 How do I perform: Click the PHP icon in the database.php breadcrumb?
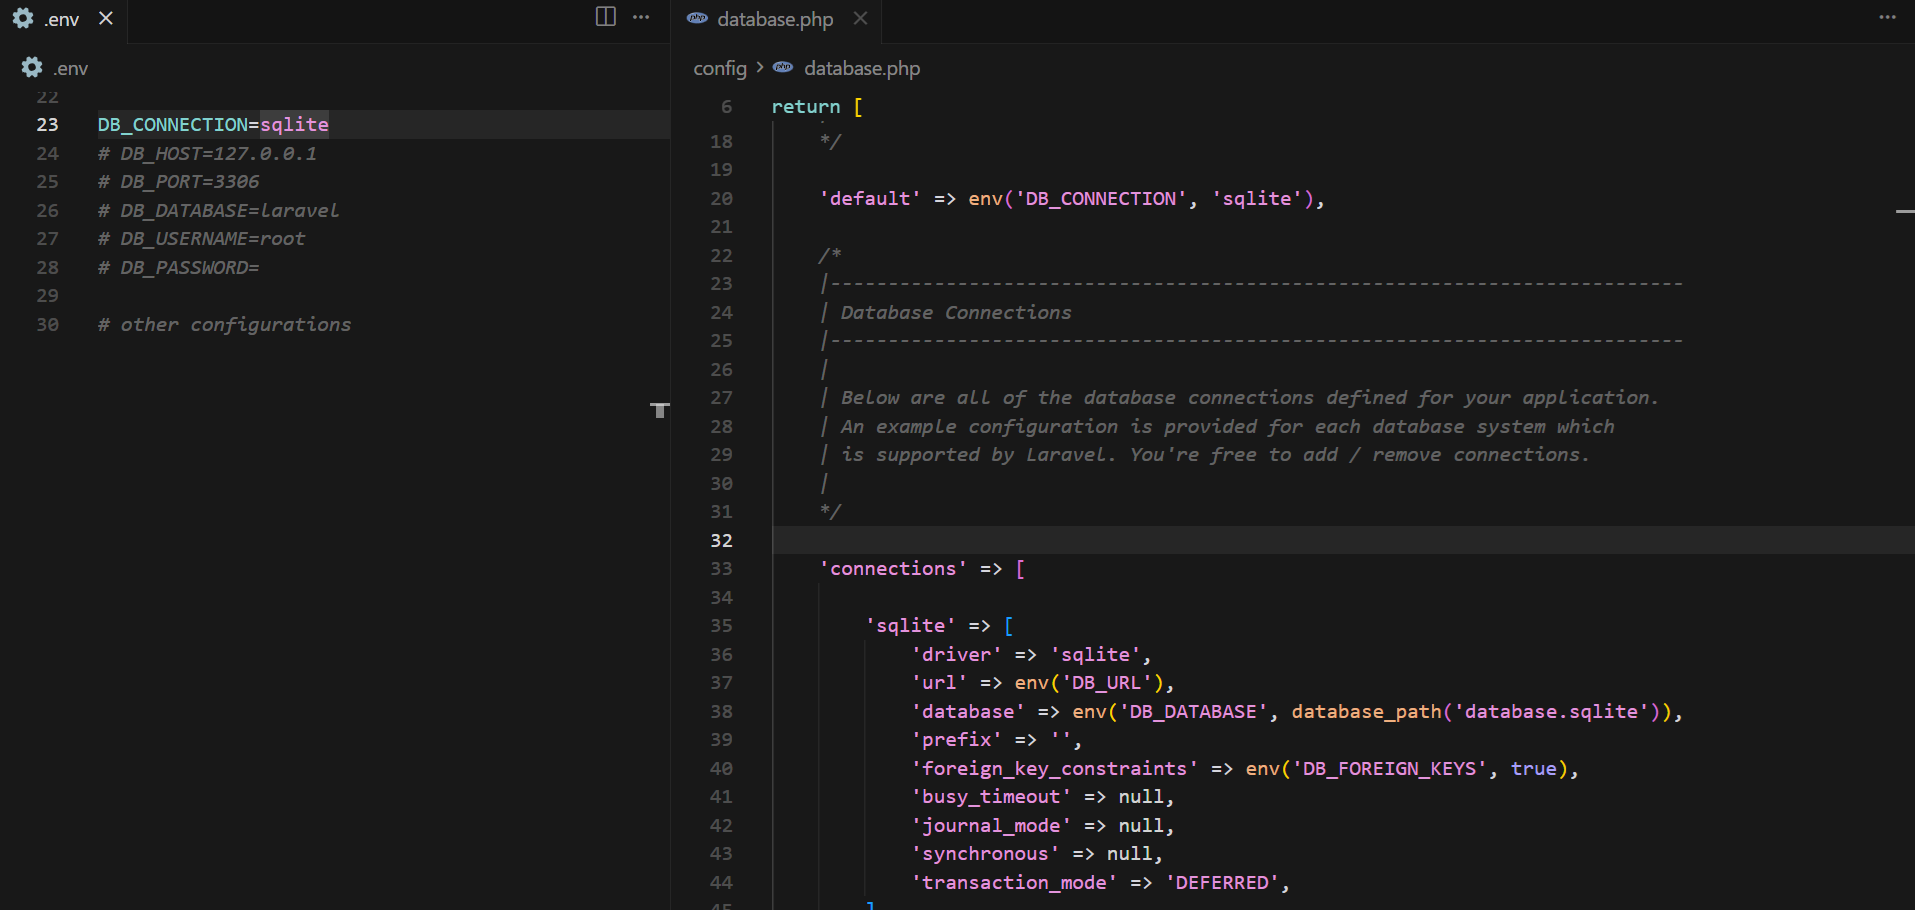point(783,68)
